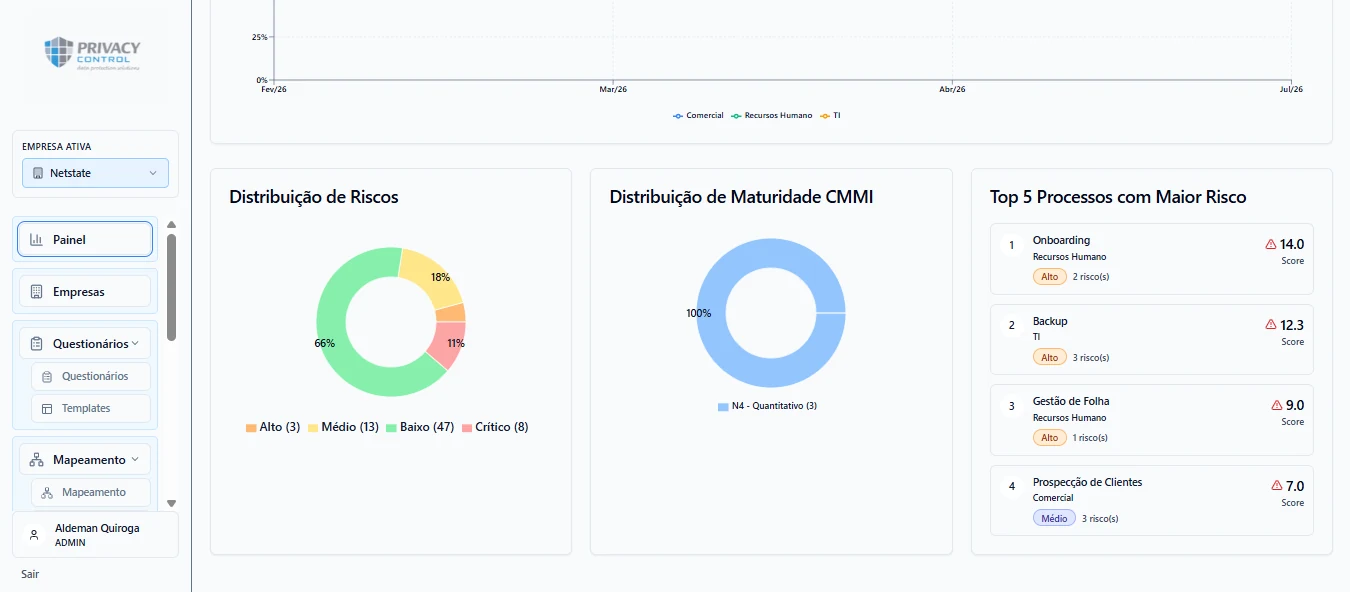Click warning triangle next to score 12.3
Image resolution: width=1350 pixels, height=592 pixels.
1271,325
